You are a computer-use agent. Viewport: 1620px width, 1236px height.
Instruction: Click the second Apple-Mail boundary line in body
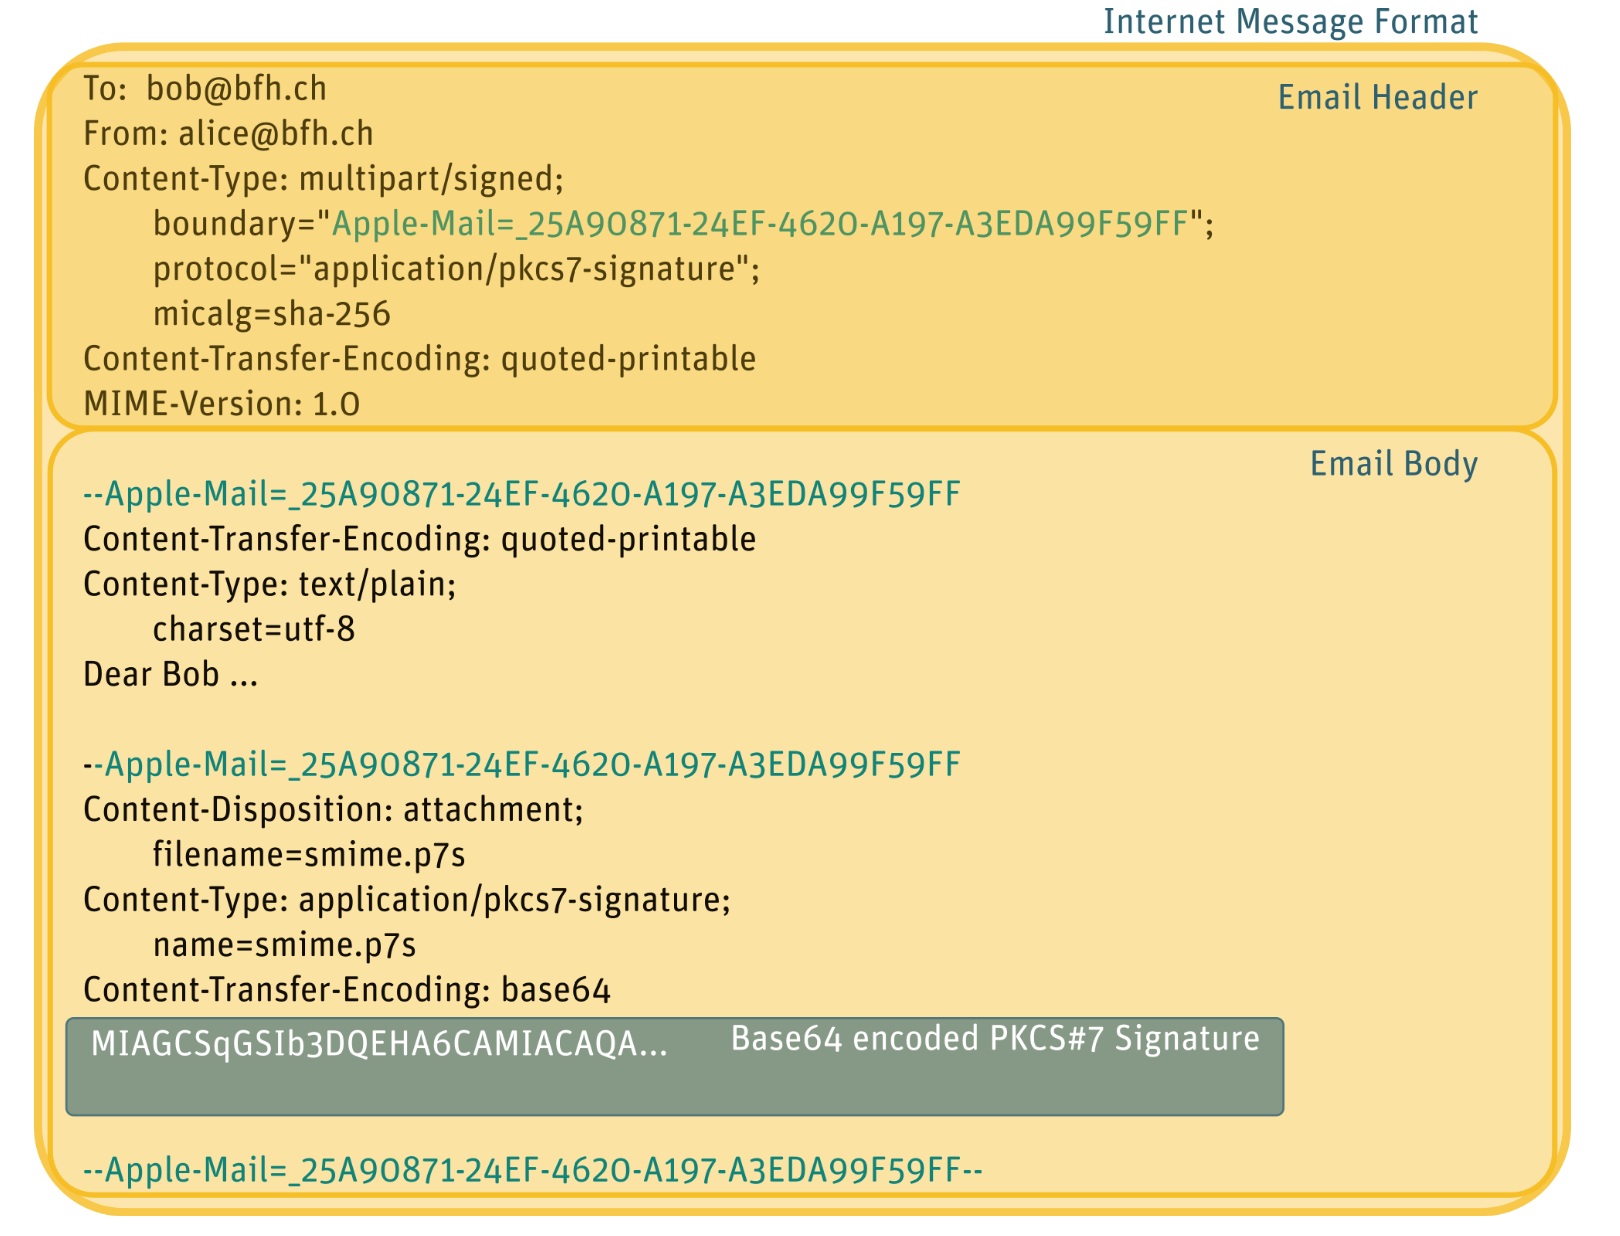(x=522, y=764)
